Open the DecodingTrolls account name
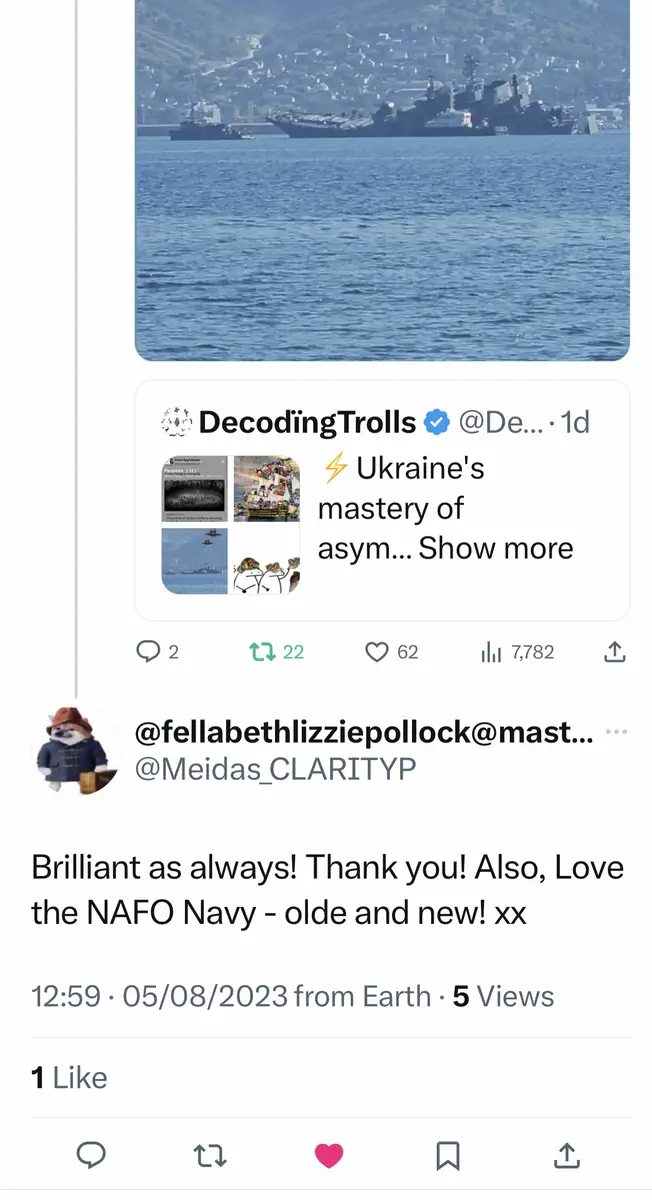 click(307, 423)
